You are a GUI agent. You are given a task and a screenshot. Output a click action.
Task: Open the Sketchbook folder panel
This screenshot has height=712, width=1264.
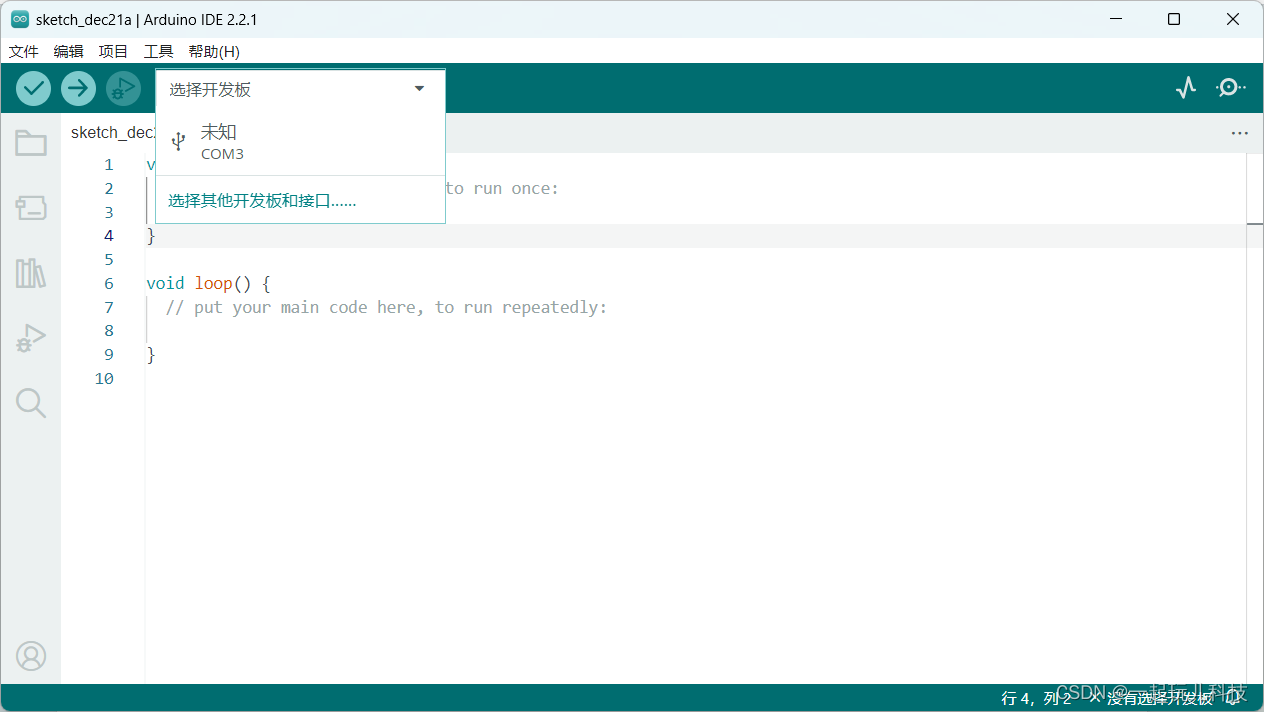point(31,143)
